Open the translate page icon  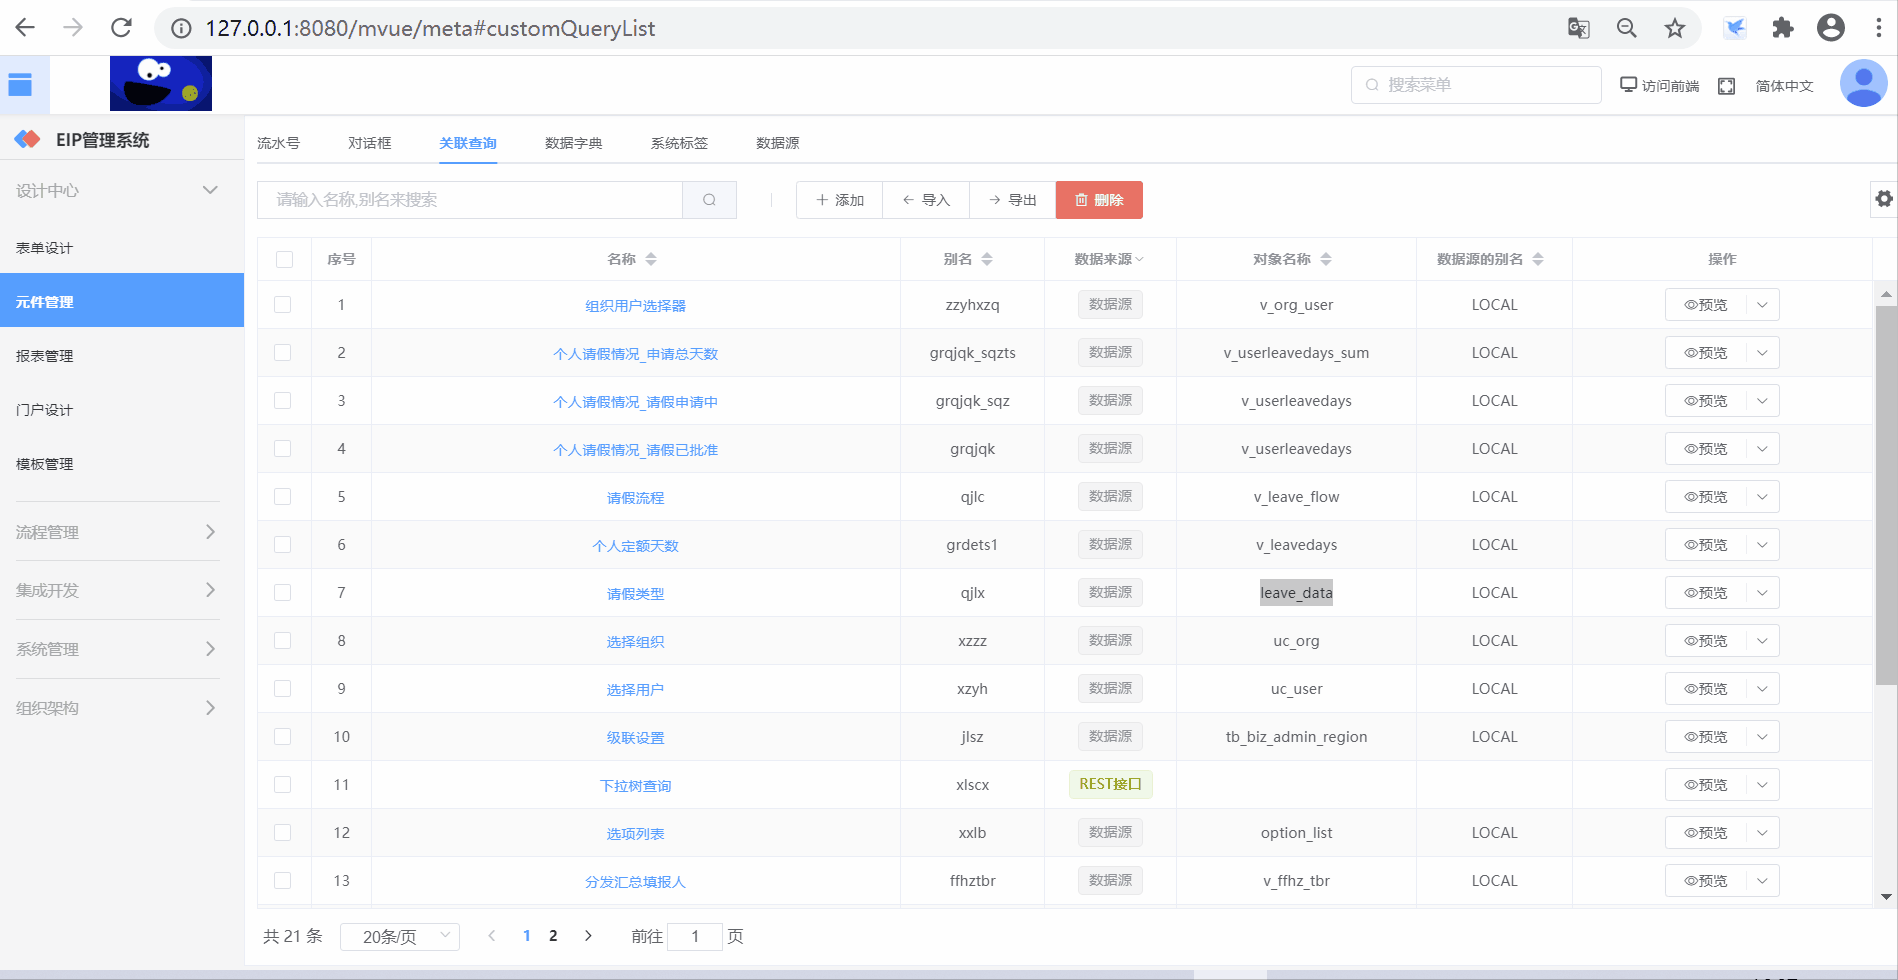pyautogui.click(x=1579, y=28)
